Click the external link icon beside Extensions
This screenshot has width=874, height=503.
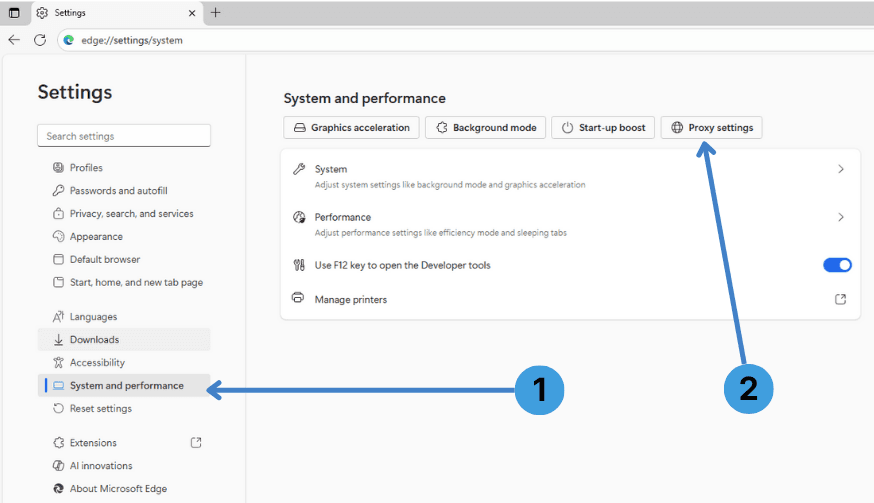point(196,443)
